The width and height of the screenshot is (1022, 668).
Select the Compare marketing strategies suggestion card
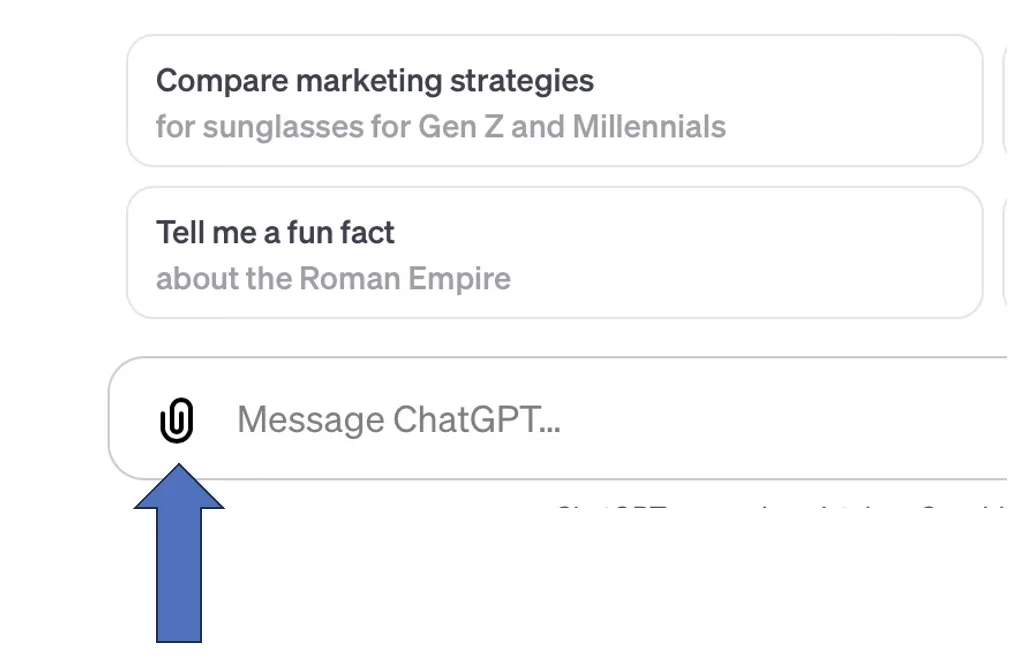point(555,101)
